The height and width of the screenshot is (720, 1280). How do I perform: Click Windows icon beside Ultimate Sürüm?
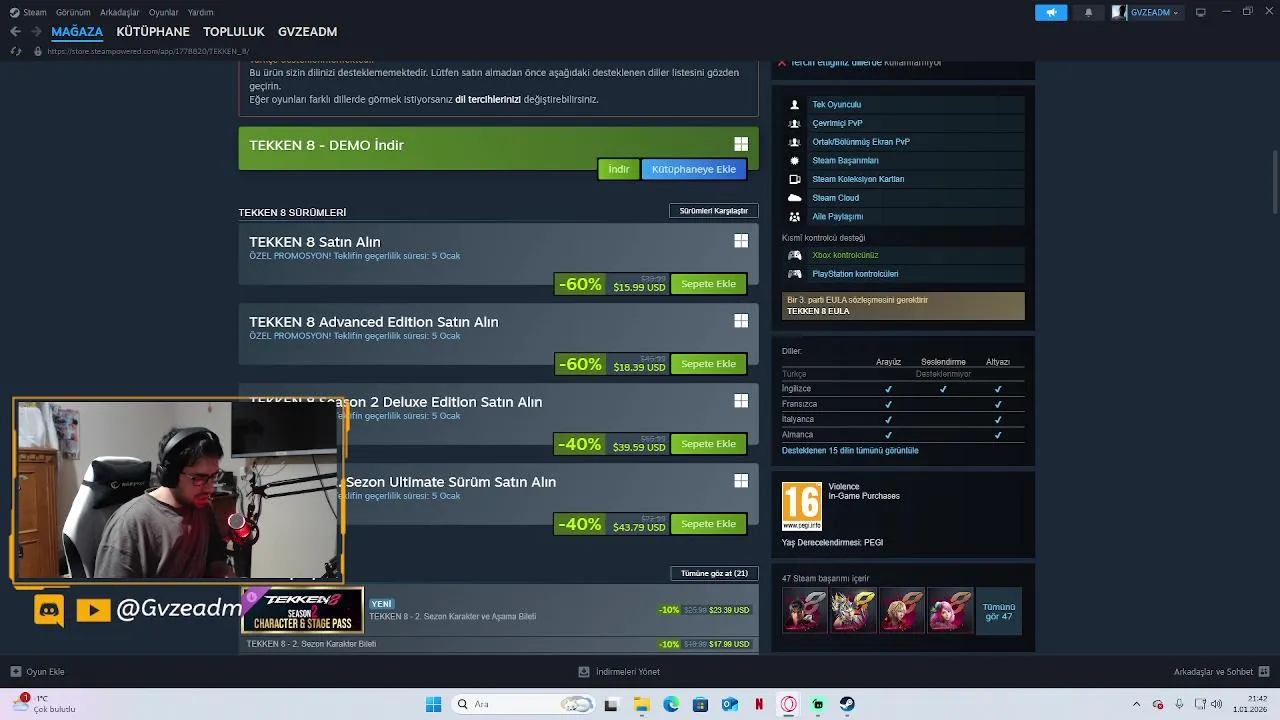point(741,481)
